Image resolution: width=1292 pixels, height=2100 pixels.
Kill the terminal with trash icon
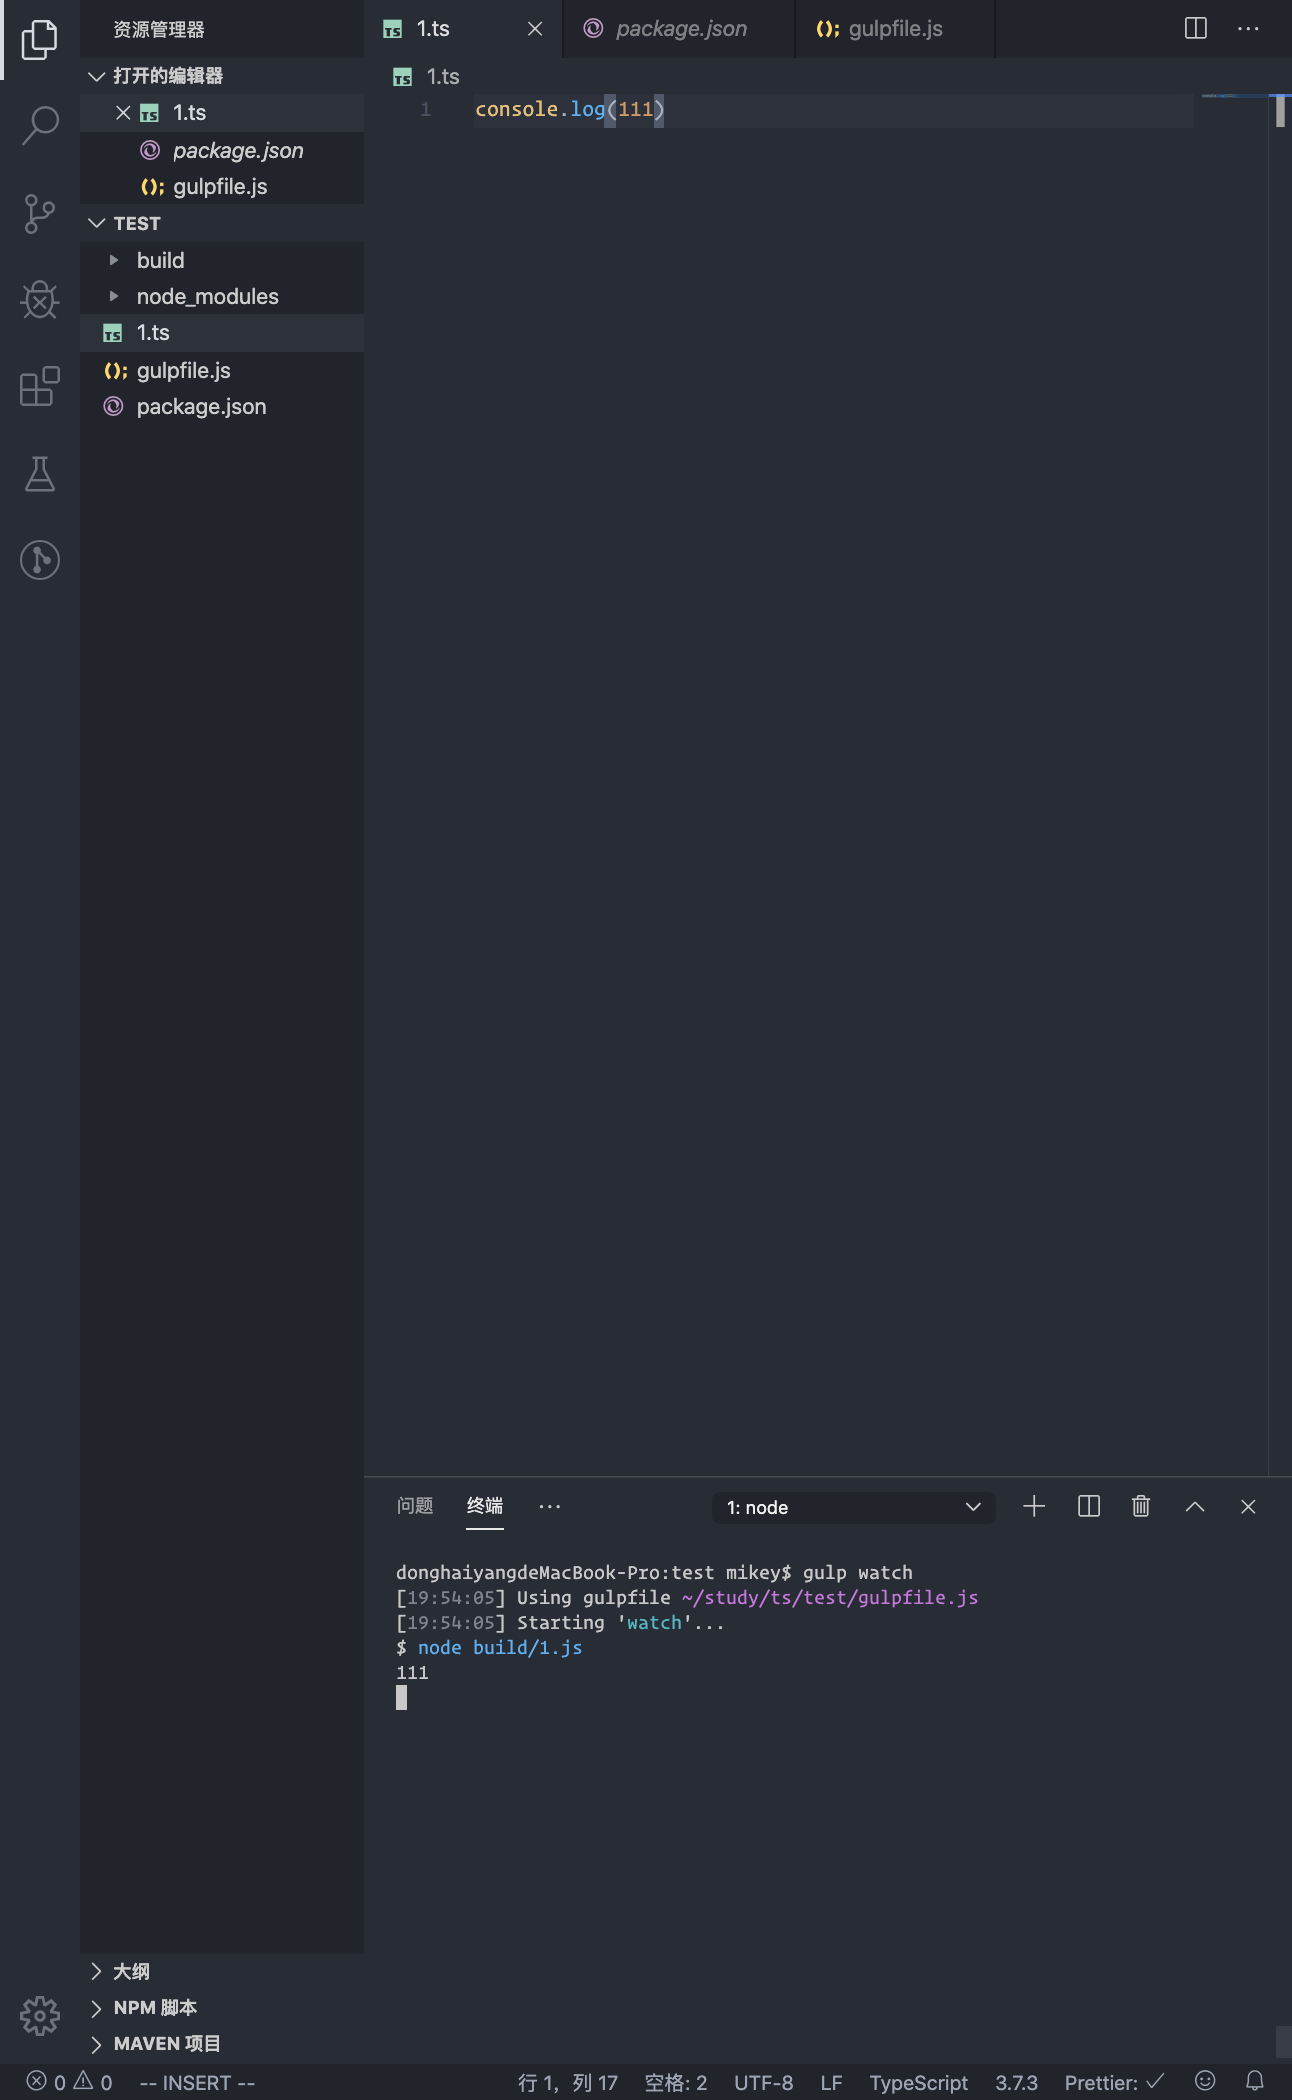(x=1141, y=1506)
